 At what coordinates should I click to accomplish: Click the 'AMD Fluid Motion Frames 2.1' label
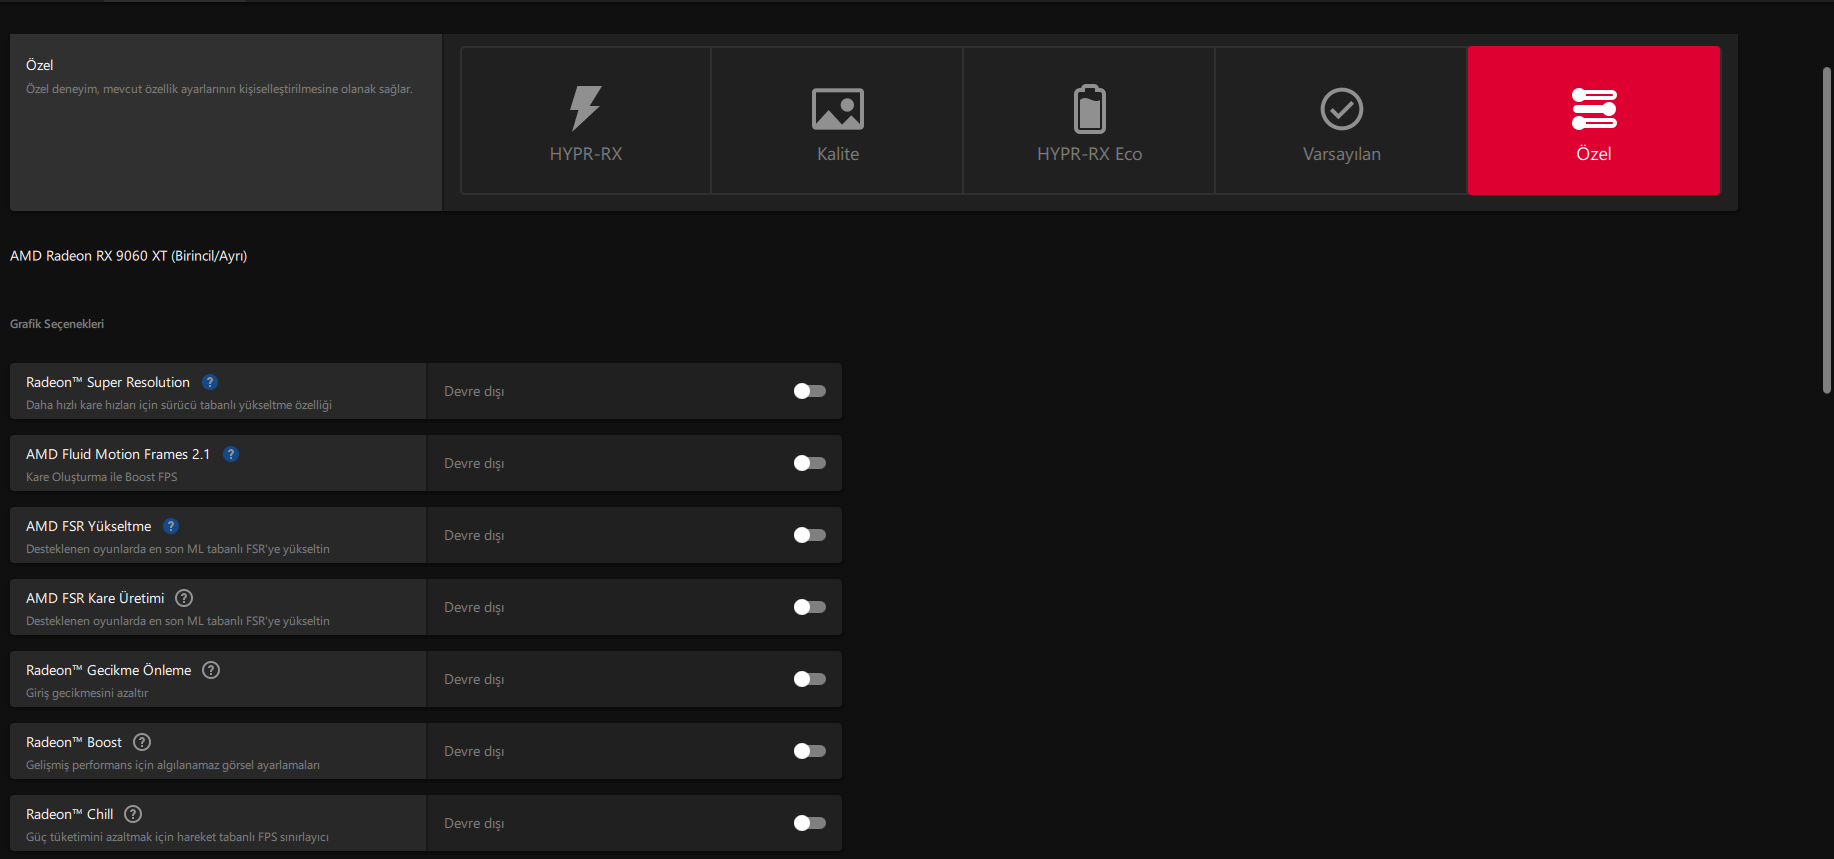click(x=118, y=454)
